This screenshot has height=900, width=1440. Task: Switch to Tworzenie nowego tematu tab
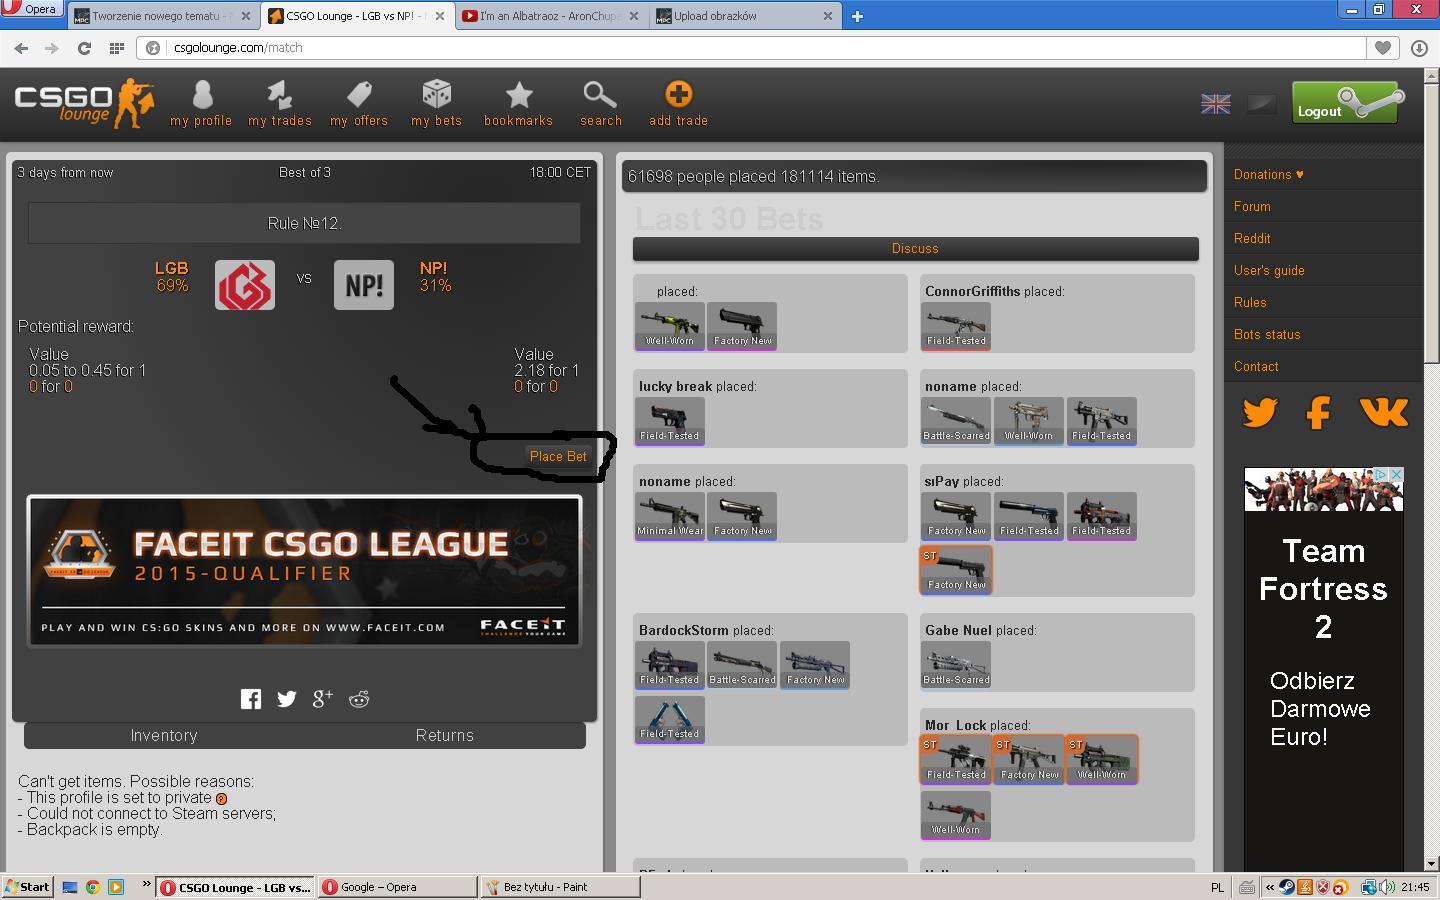point(162,16)
